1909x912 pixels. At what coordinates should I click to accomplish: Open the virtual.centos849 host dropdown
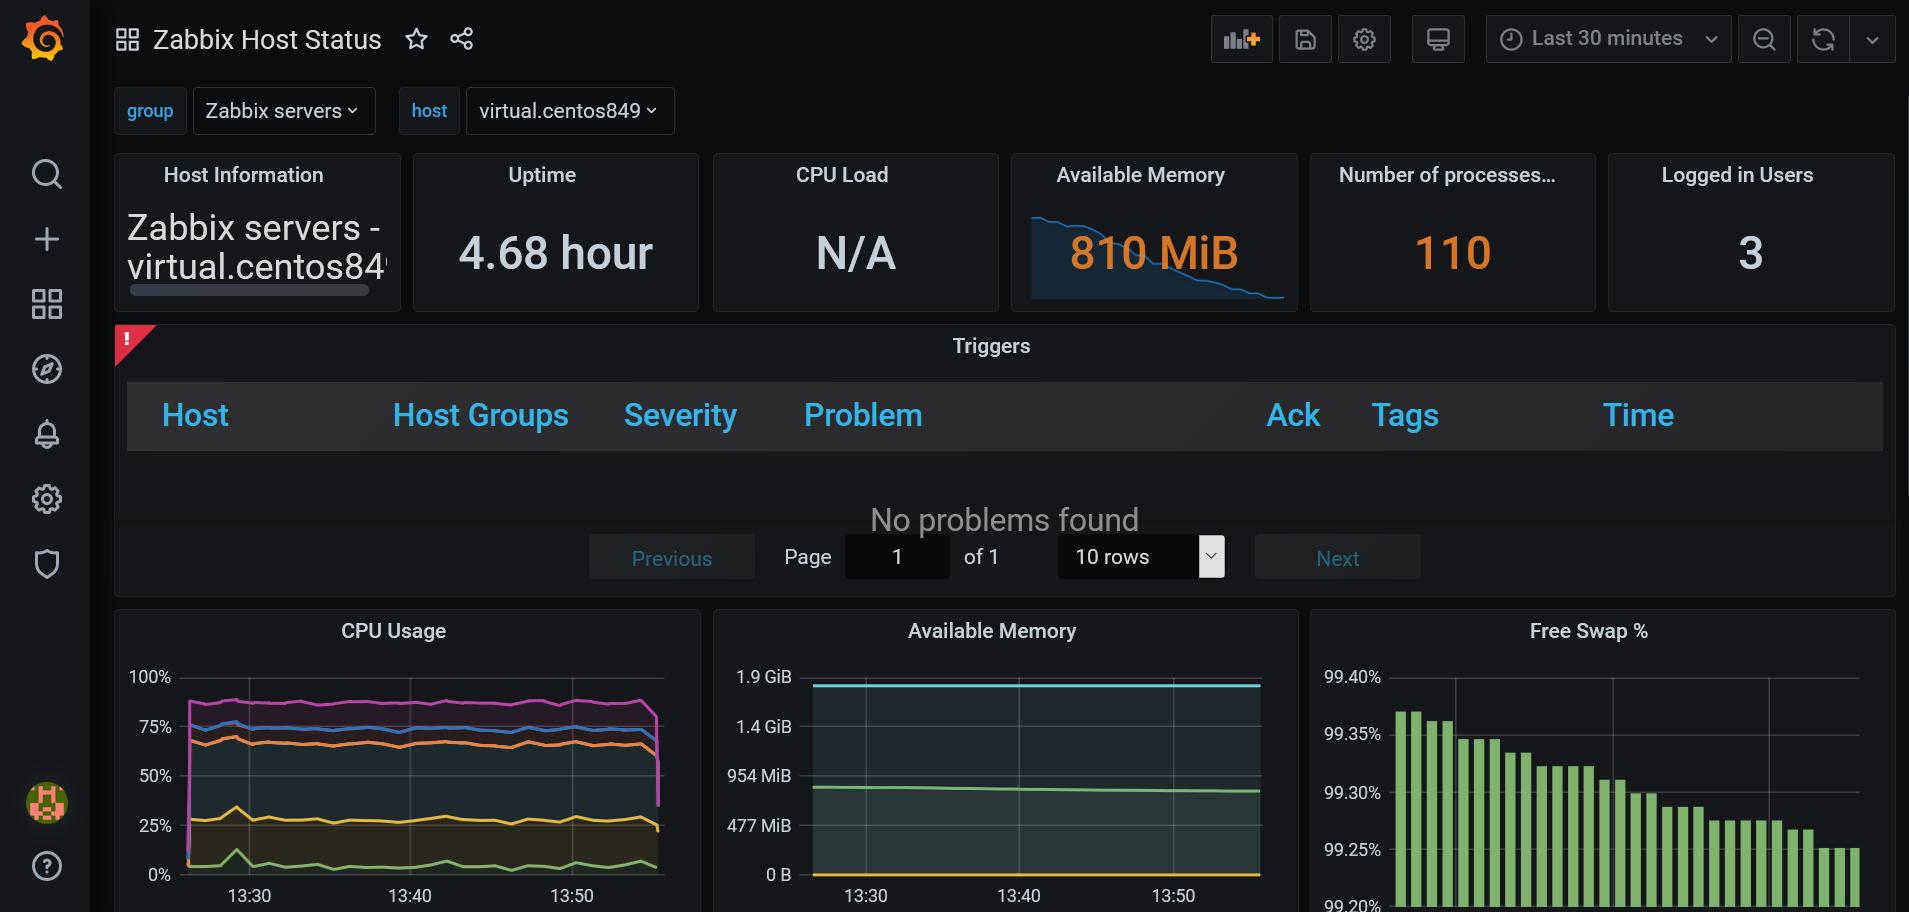click(569, 110)
